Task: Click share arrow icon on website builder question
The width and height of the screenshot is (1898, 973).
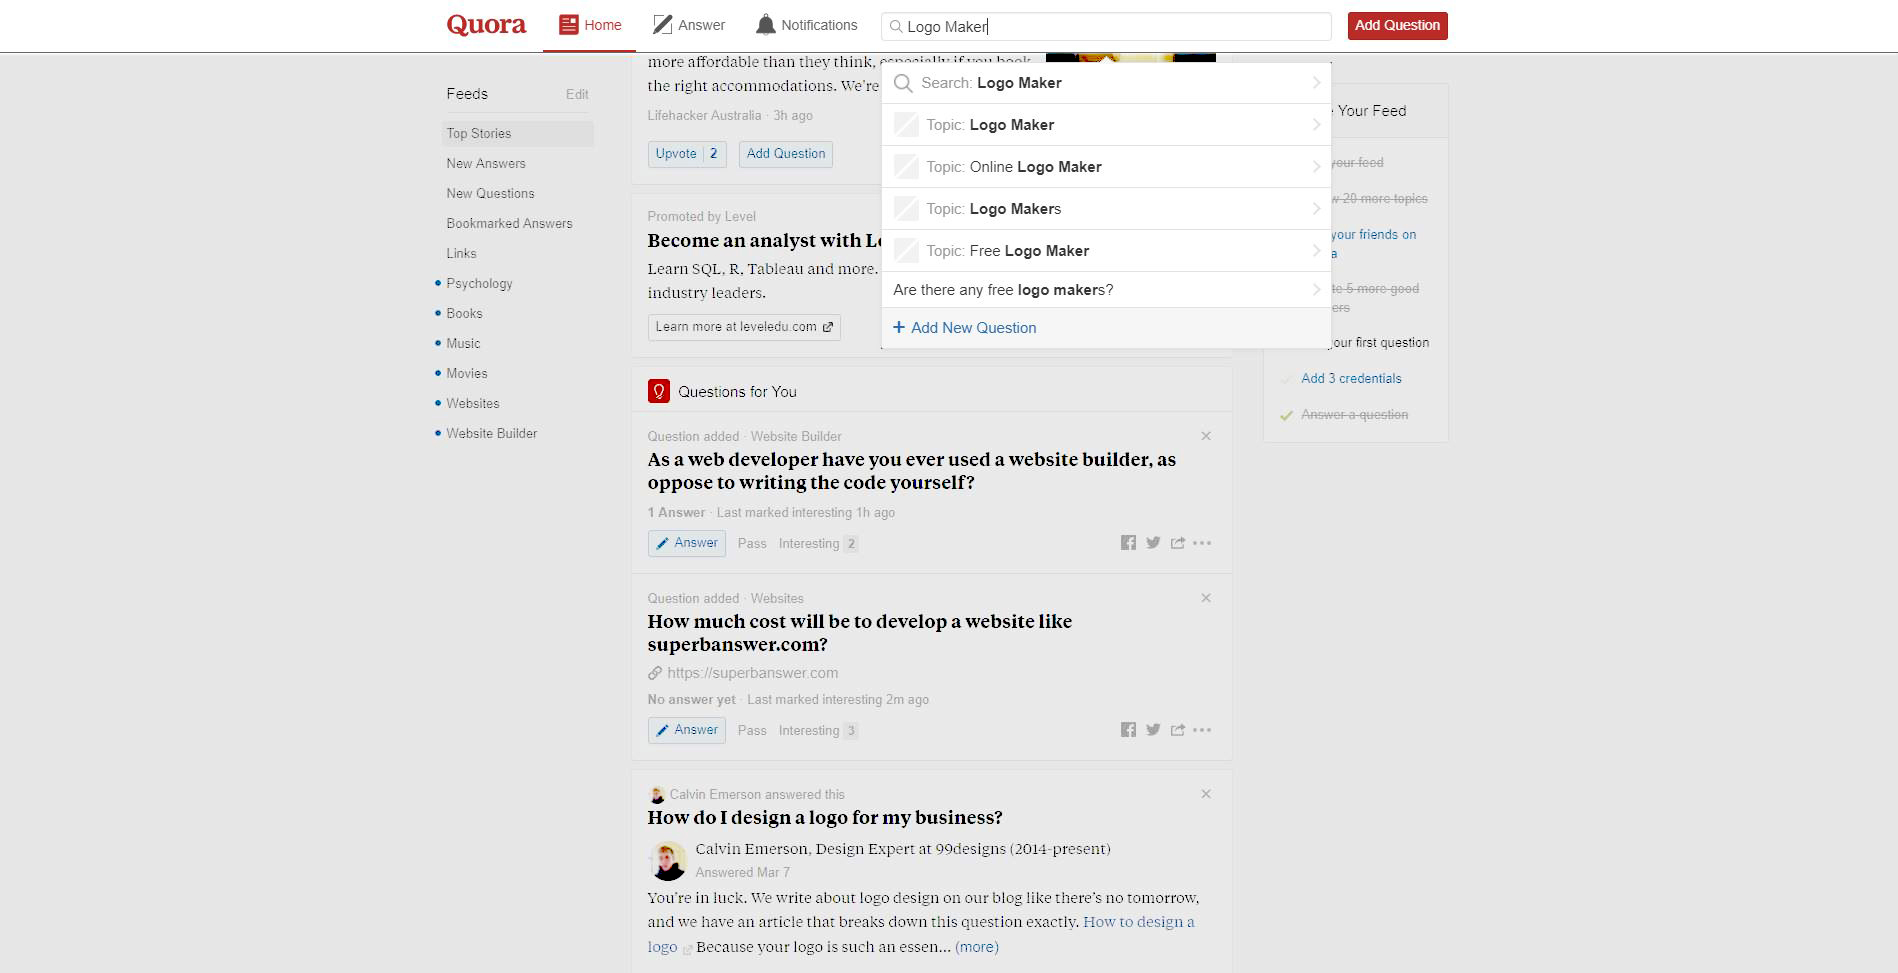Action: pos(1178,543)
